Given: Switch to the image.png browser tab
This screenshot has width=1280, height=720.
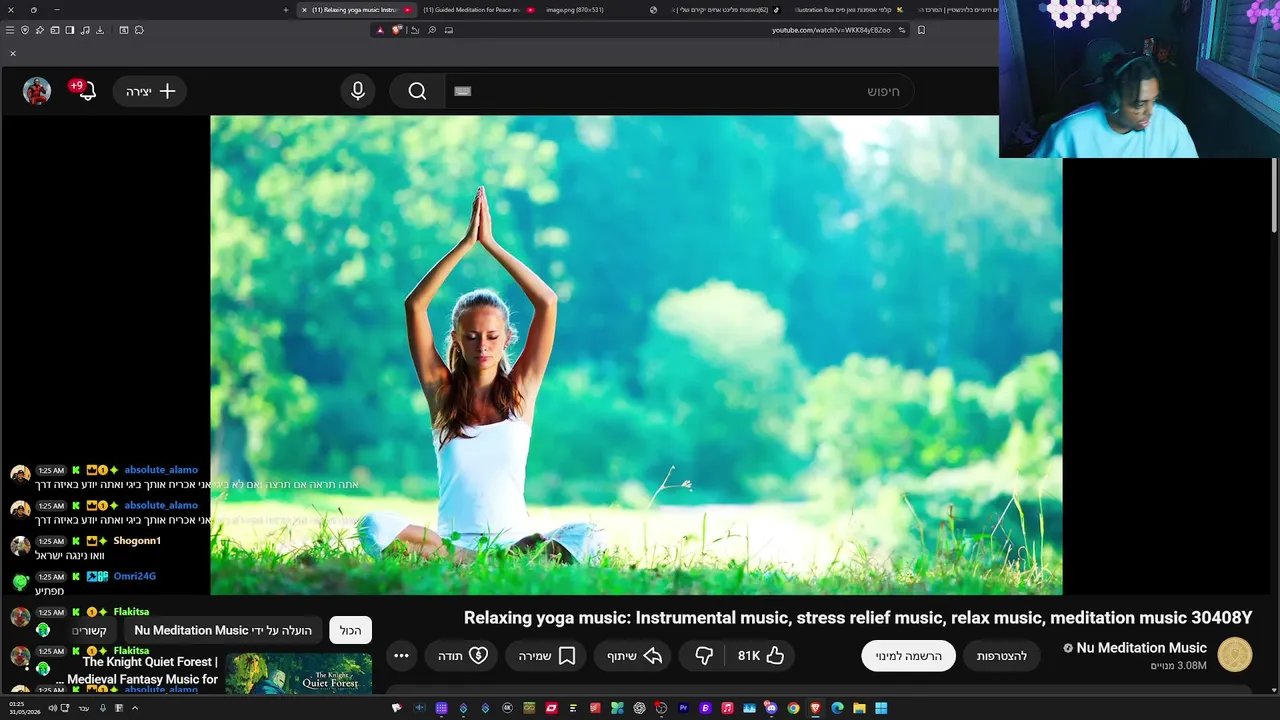Looking at the screenshot, I should [575, 10].
